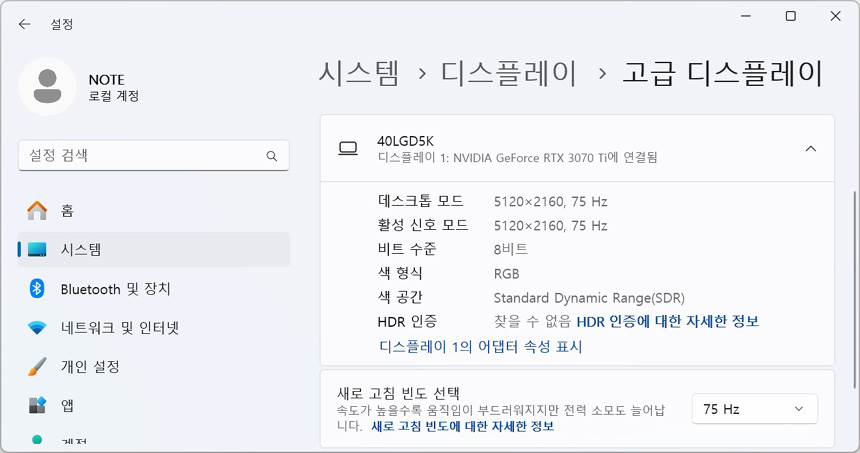Viewport: 860px width, 453px height.
Task: Open the 75 Hz refresh rate dropdown
Action: pos(754,409)
